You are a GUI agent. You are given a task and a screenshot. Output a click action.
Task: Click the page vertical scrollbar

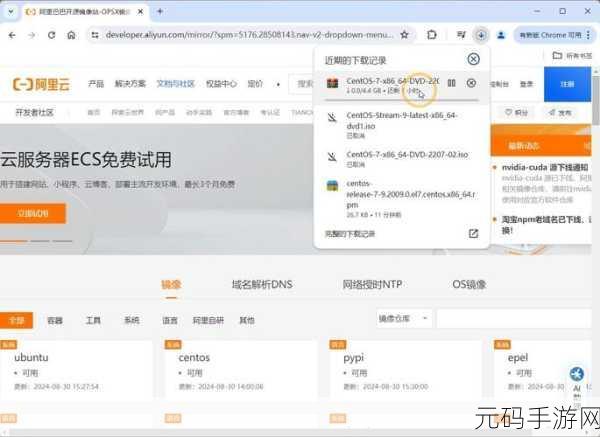coord(596,100)
